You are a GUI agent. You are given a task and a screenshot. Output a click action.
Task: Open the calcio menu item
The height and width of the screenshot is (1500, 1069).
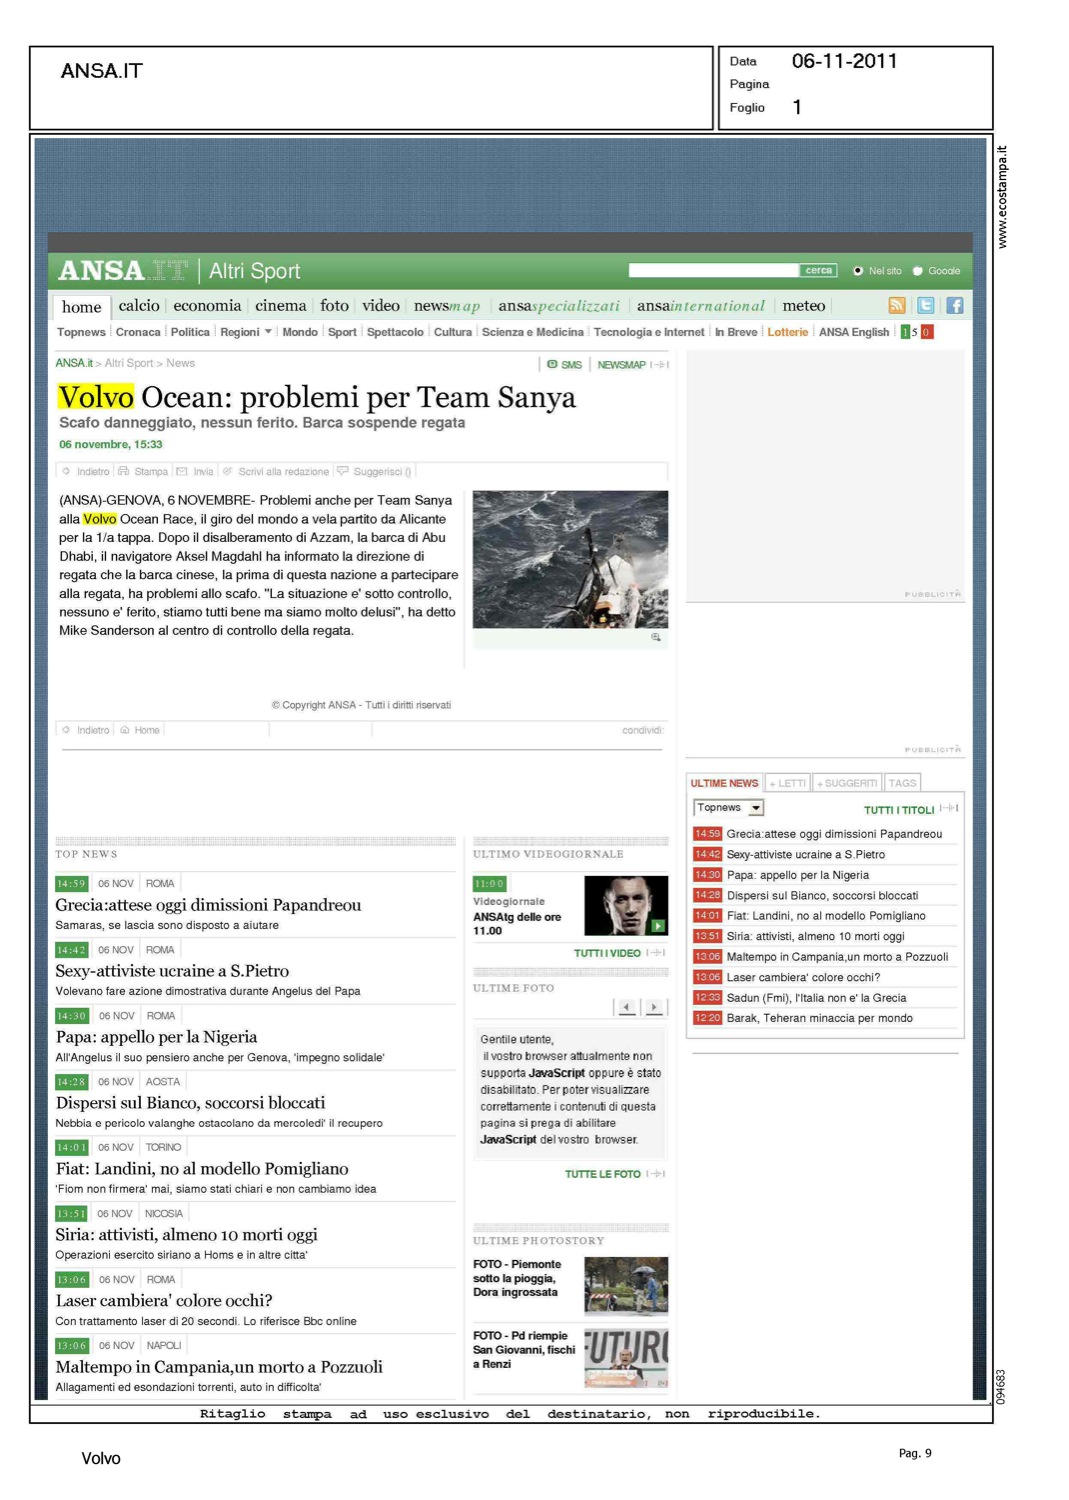[139, 306]
